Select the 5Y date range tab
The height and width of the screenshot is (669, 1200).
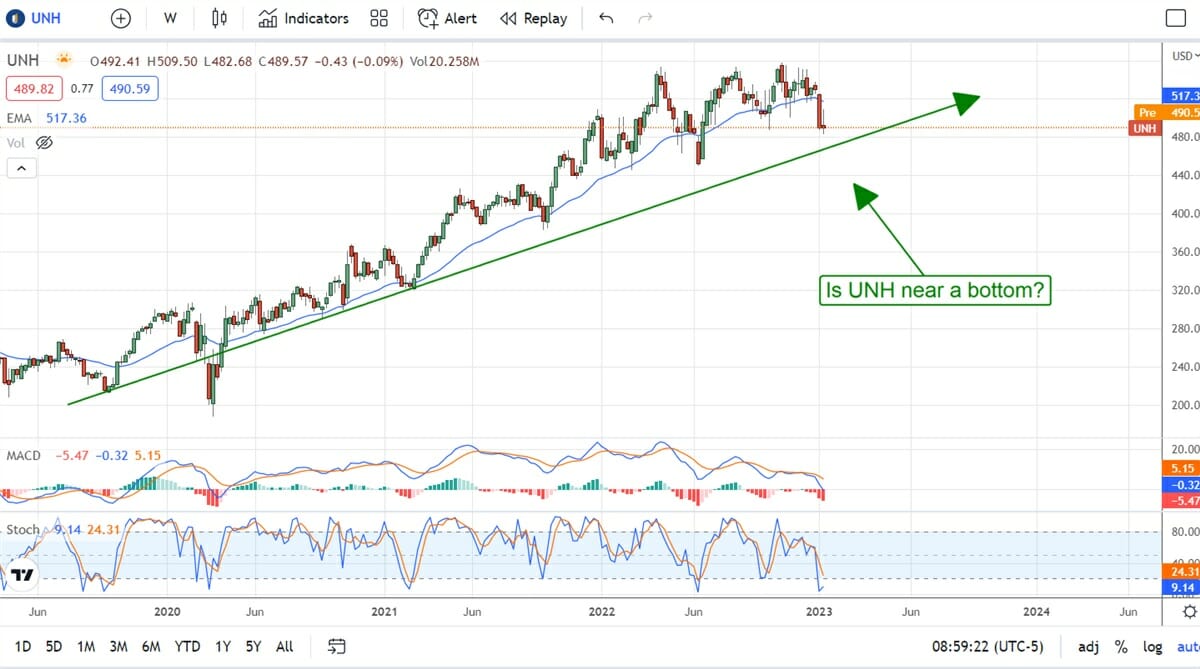point(254,646)
